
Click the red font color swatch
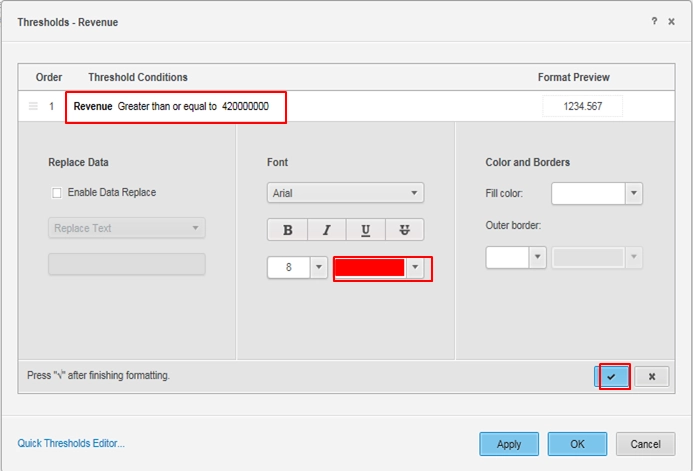pyautogui.click(x=370, y=268)
